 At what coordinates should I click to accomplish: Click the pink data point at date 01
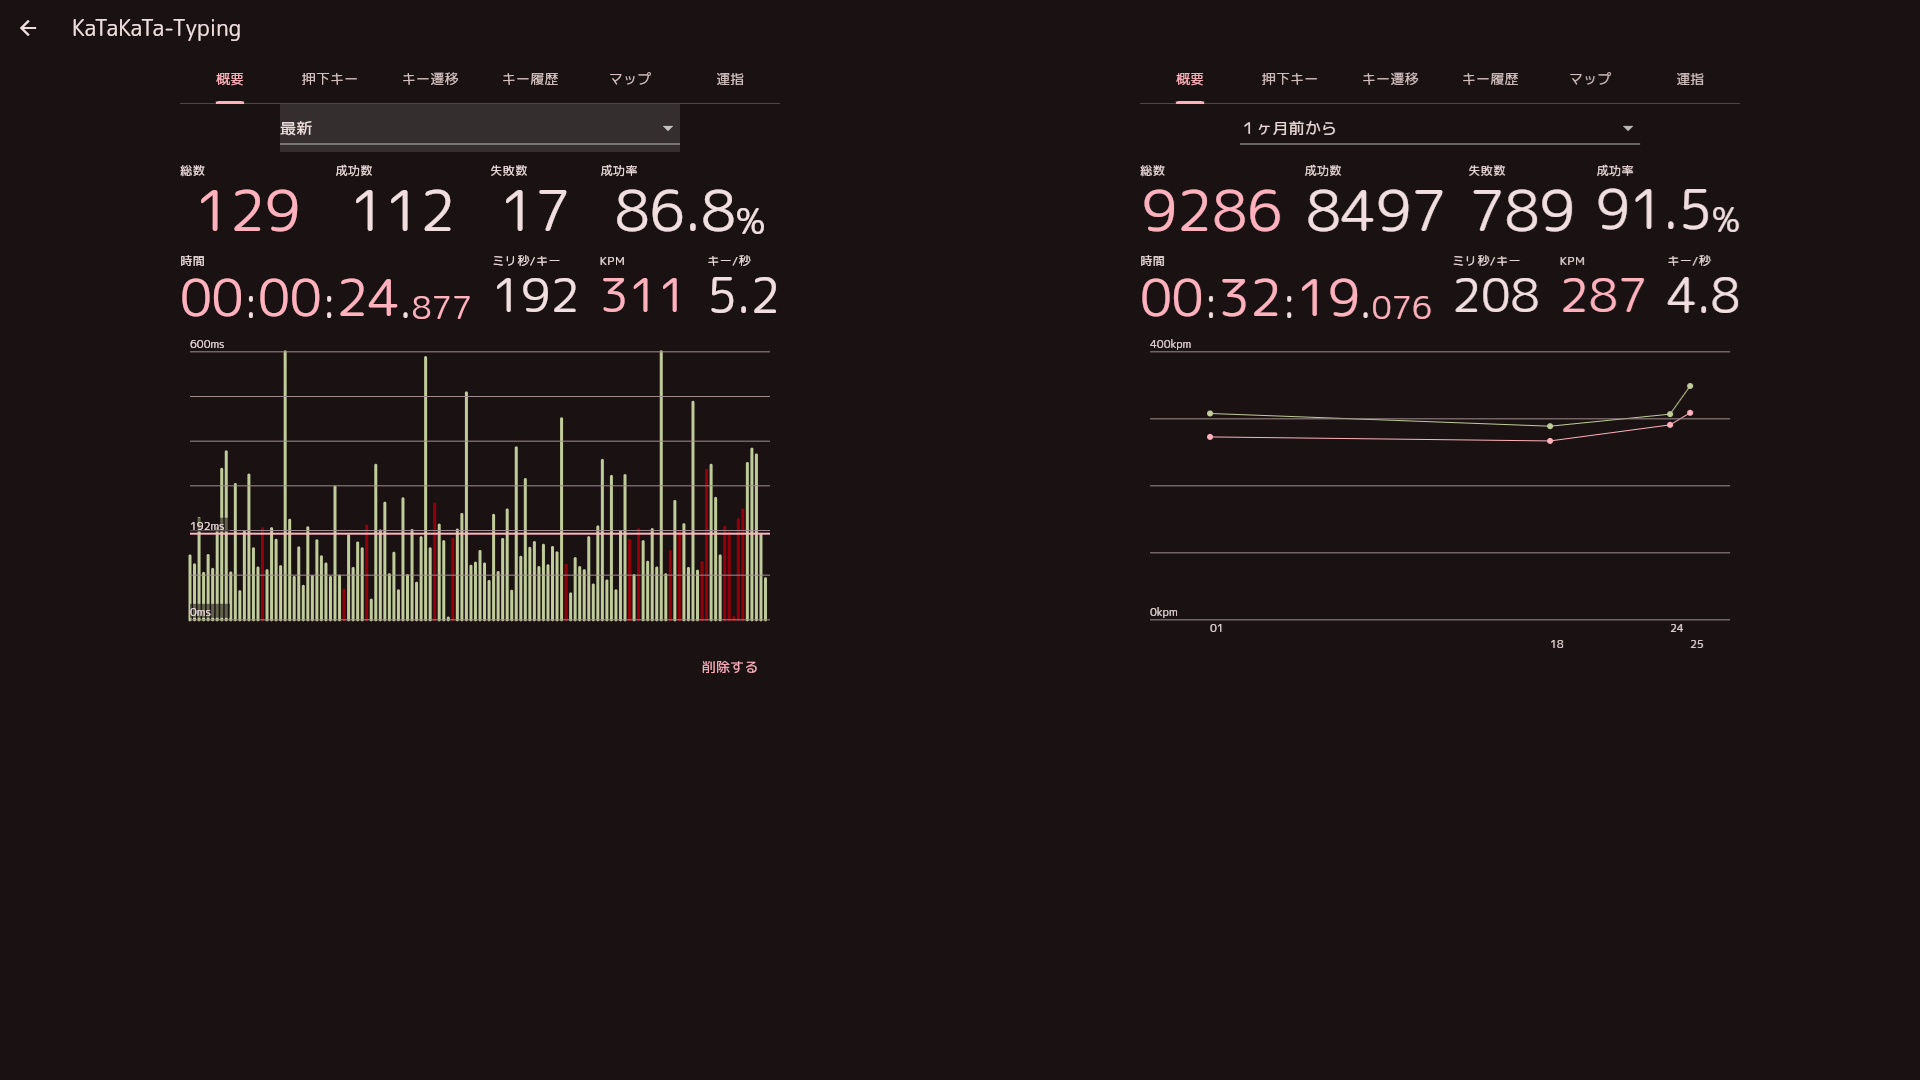pyautogui.click(x=1210, y=437)
